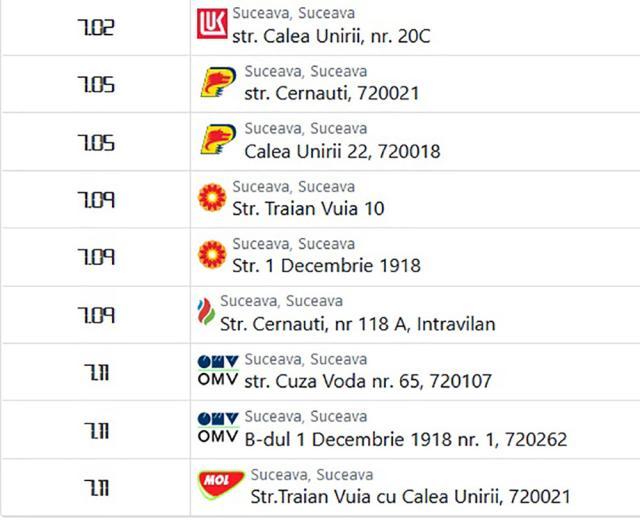Click the Rompetrol logo at Str. 1 Decembrie 1918
640x520 pixels.
pyautogui.click(x=212, y=254)
